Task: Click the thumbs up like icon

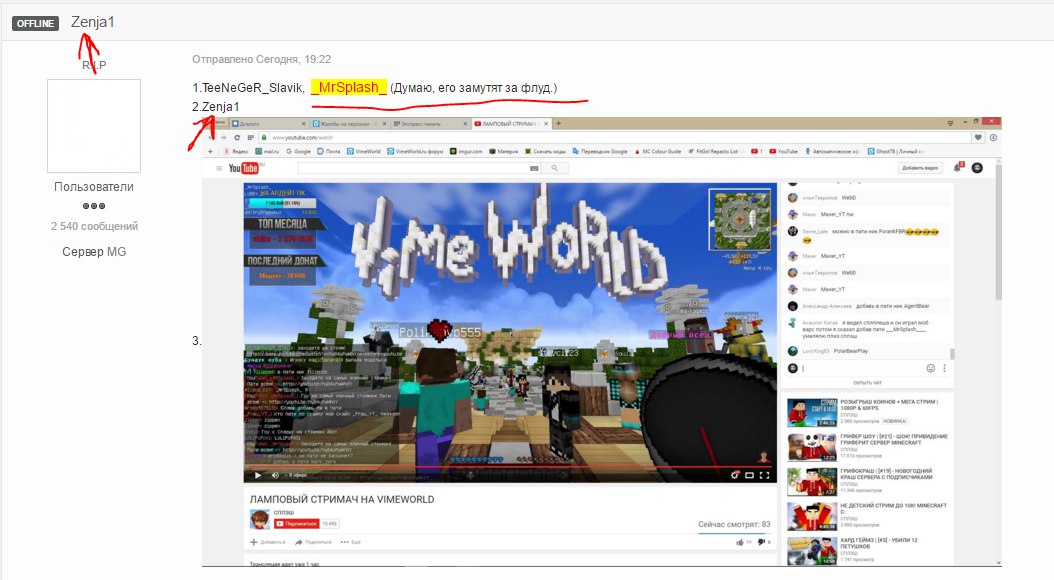Action: (x=740, y=542)
